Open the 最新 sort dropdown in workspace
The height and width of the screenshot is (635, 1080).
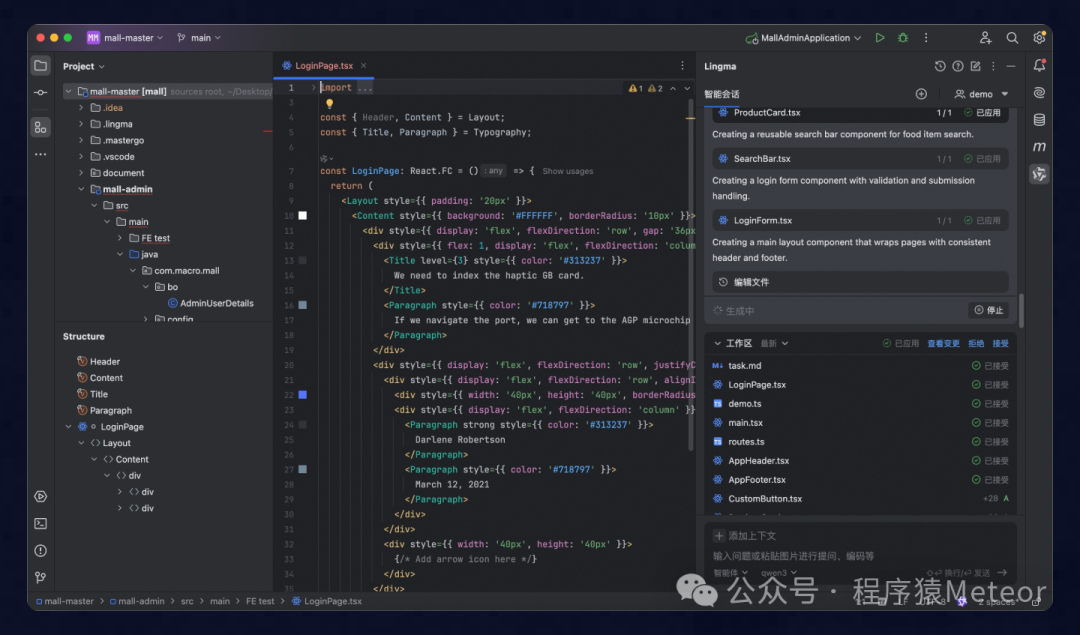coord(774,343)
